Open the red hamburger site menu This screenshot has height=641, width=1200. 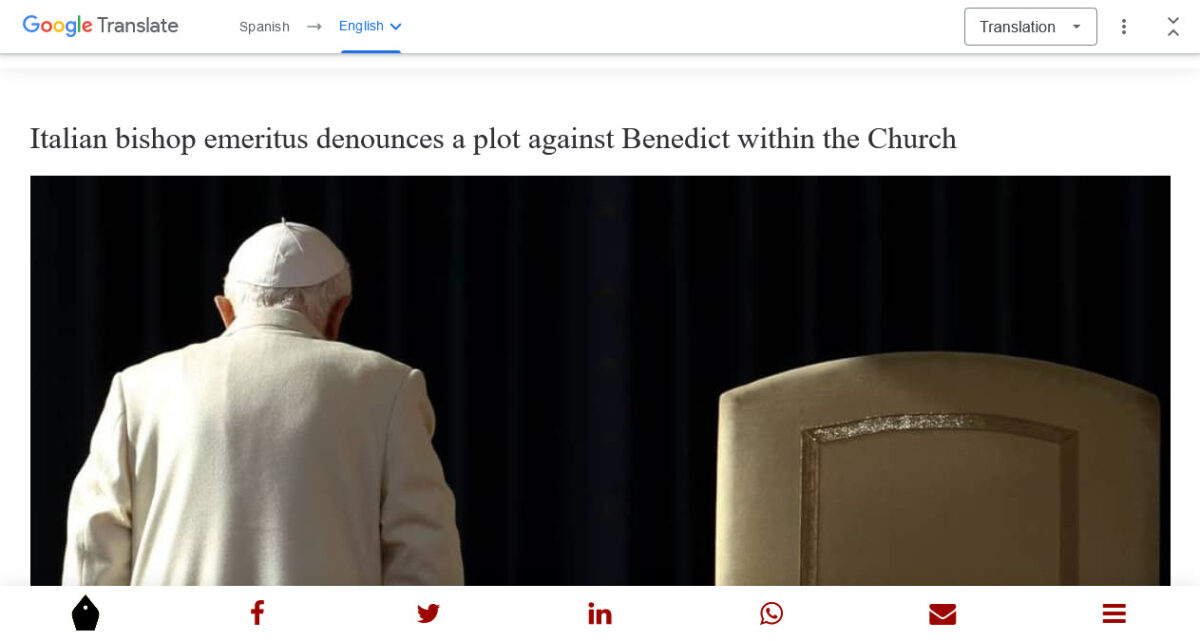coord(1114,614)
